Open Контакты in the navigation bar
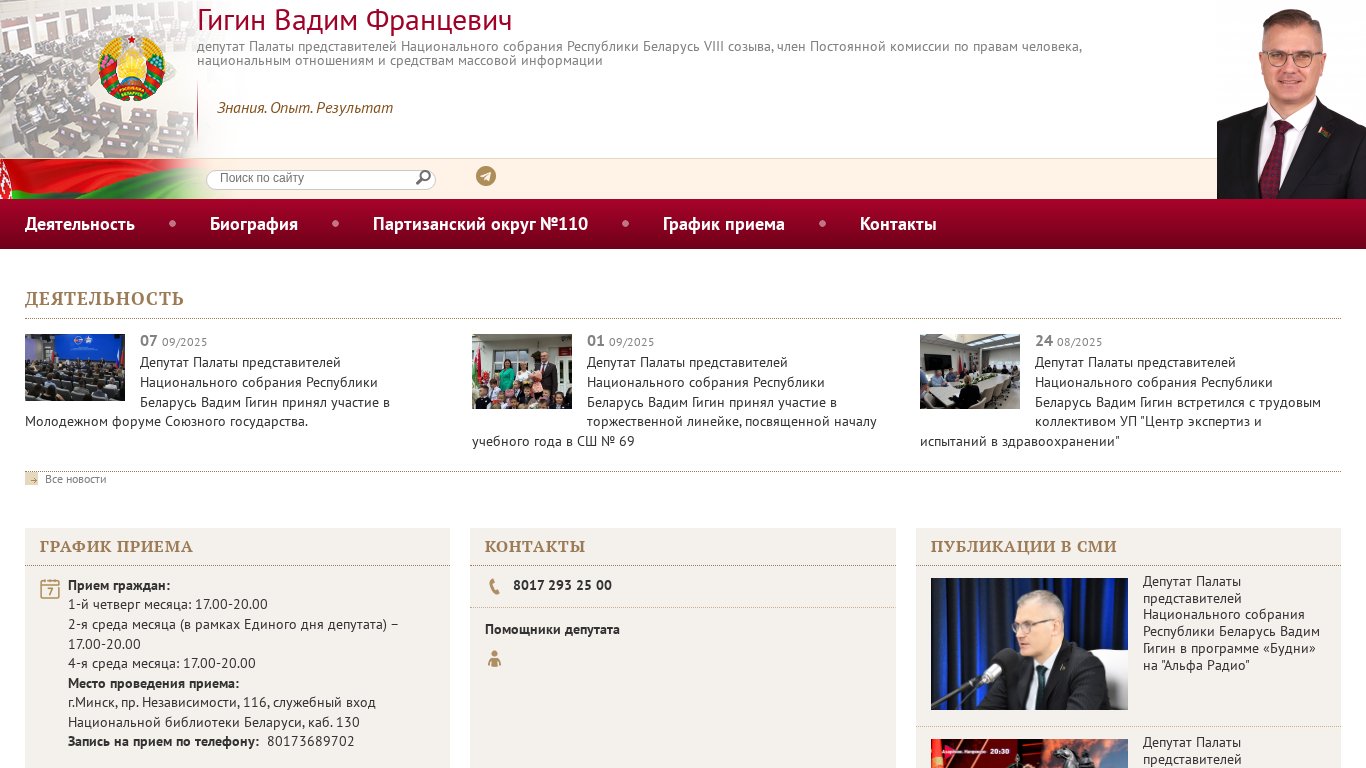 pos(898,224)
